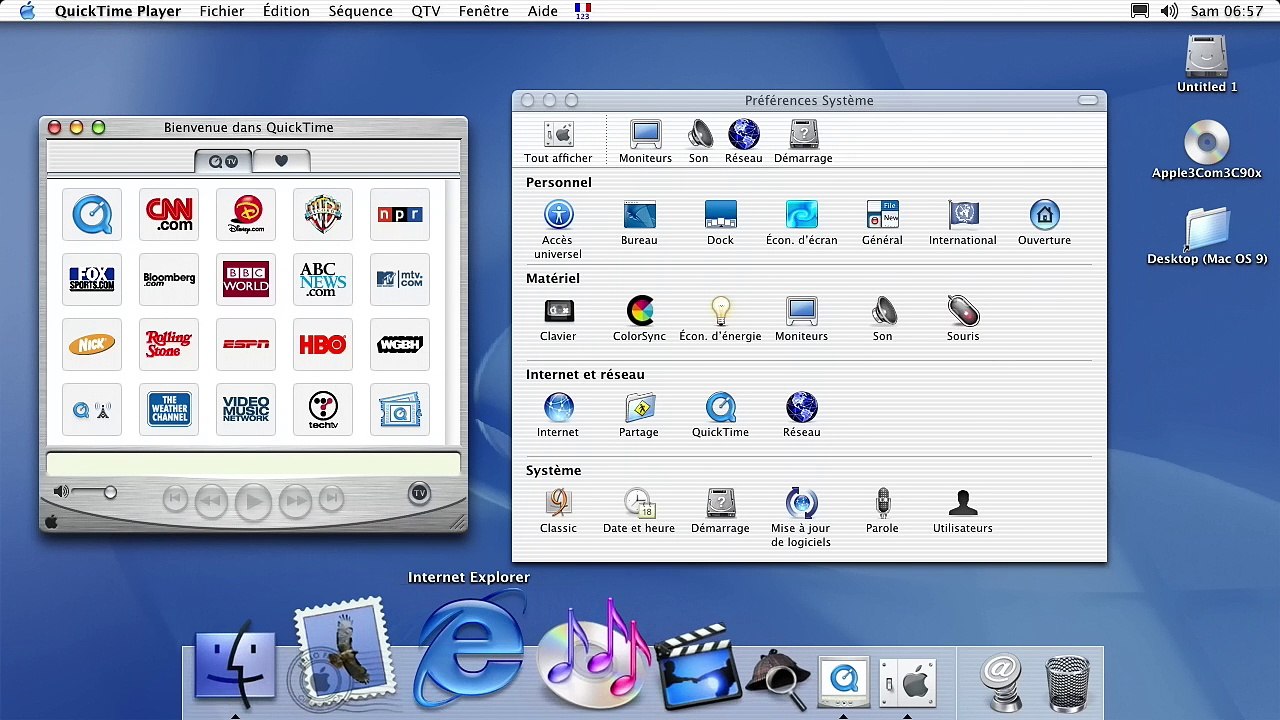Open Partage preferences under Internet et réseau

tap(639, 414)
